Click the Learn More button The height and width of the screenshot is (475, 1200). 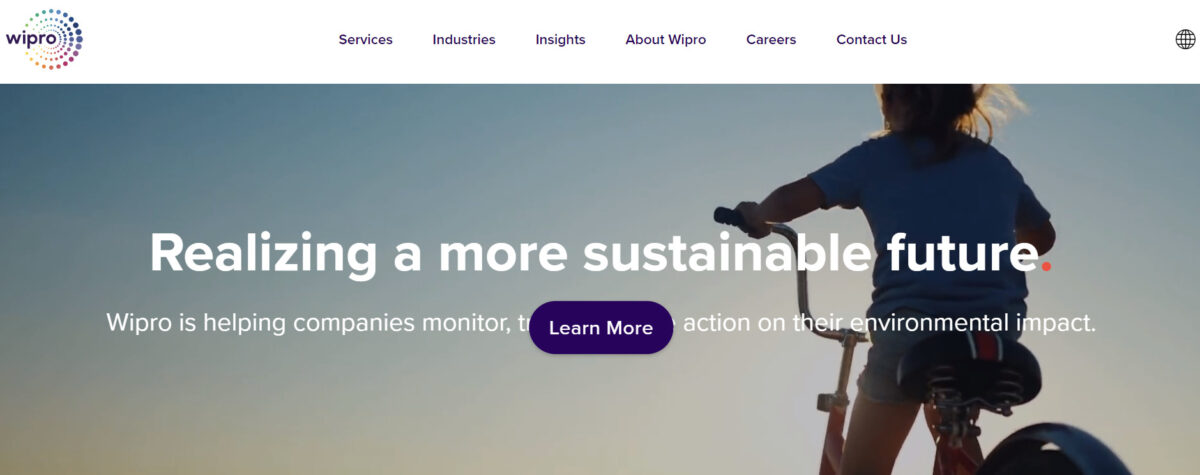point(601,327)
